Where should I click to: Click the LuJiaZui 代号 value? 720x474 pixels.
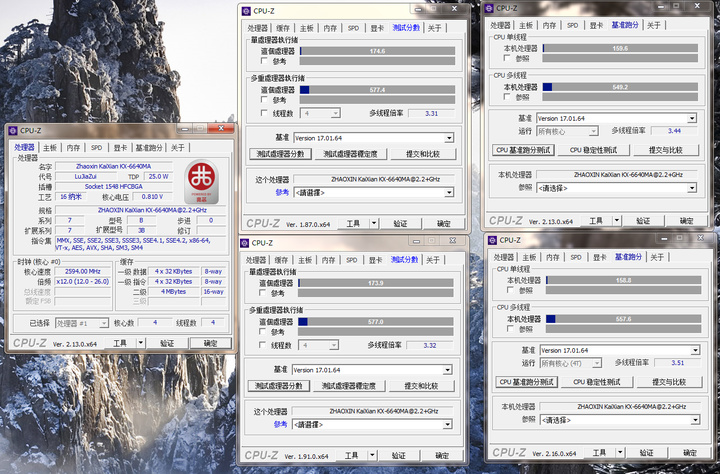point(86,176)
